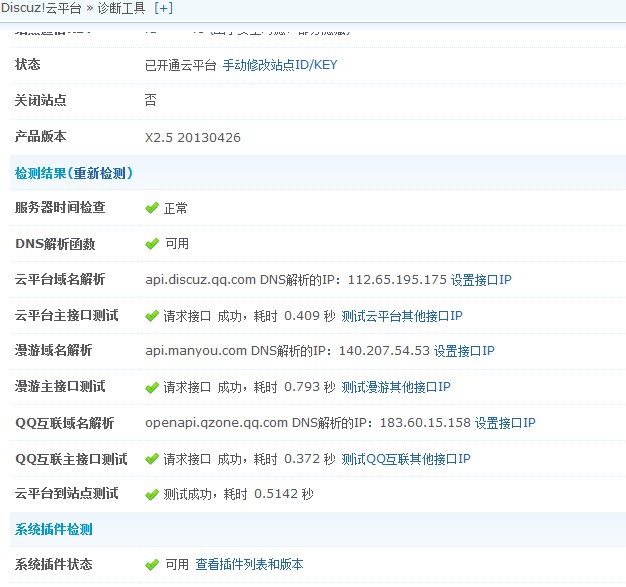Click the IP address 140.207.54.53
The image size is (626, 587).
click(x=384, y=351)
